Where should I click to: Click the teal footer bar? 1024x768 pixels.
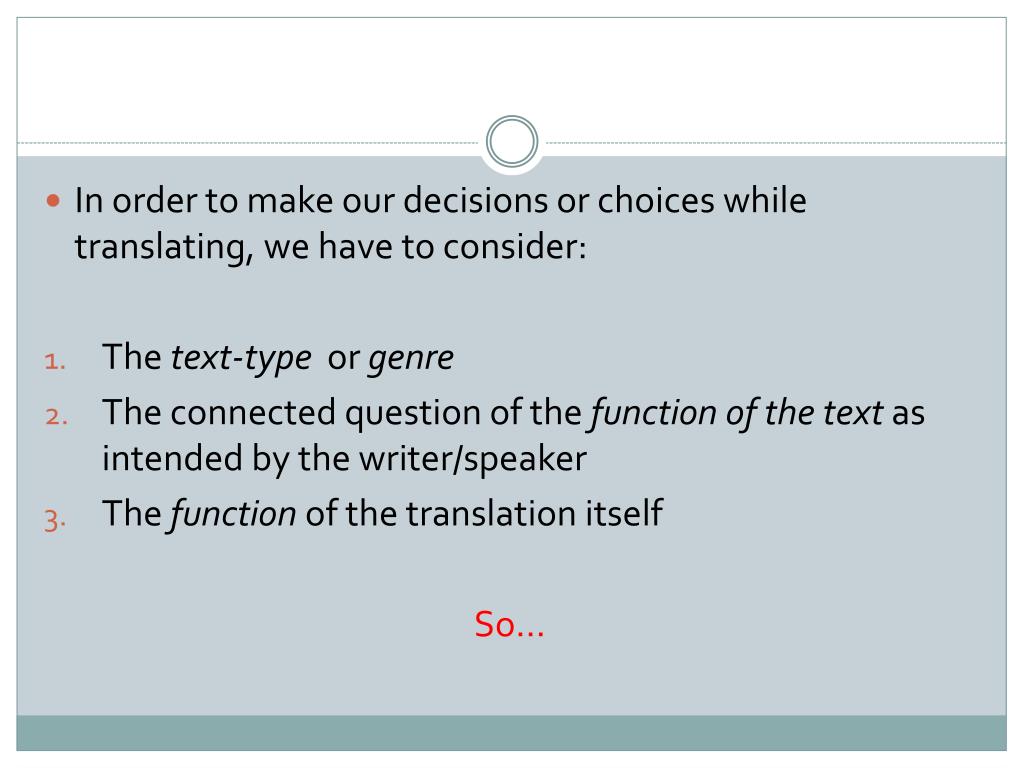coord(511,733)
